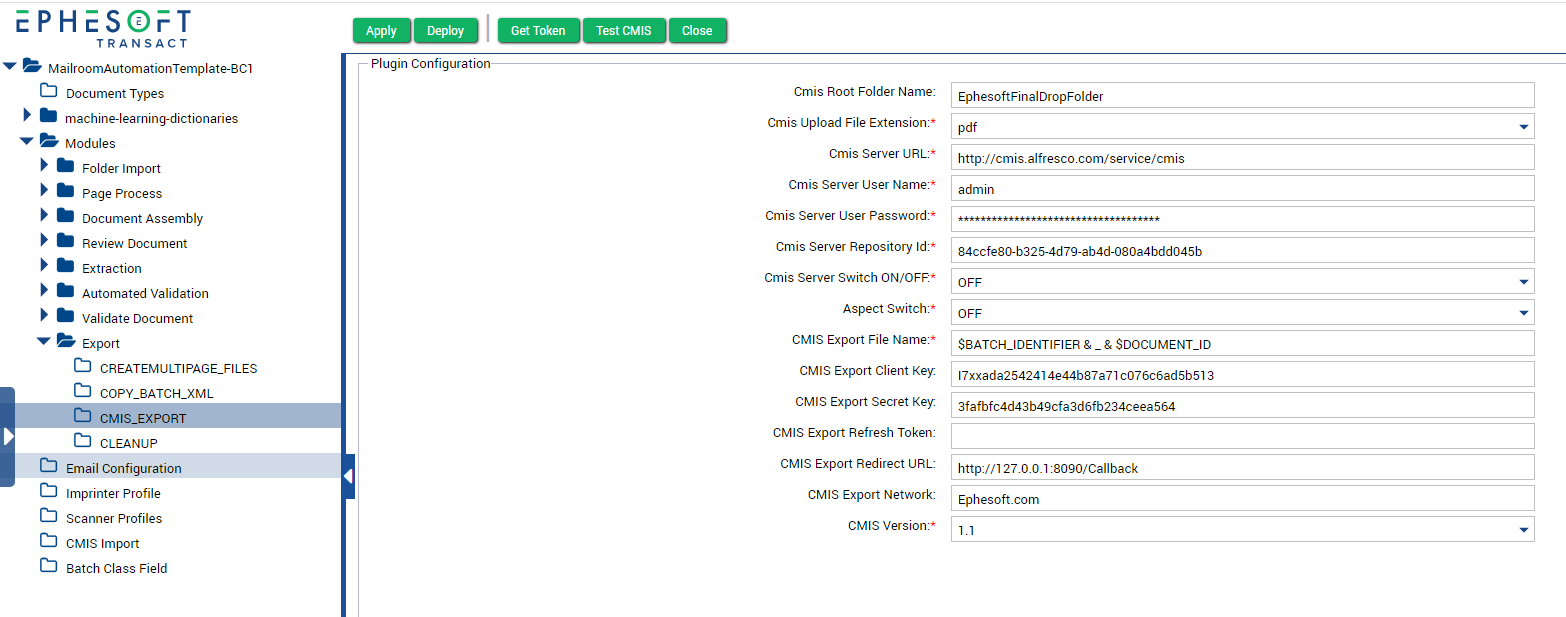This screenshot has width=1566, height=617.
Task: Open the Batch Class Field item
Action: (117, 568)
